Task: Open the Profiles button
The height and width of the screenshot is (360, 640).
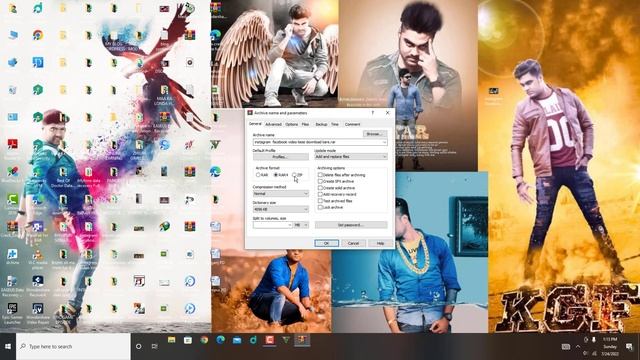Action: (280, 157)
